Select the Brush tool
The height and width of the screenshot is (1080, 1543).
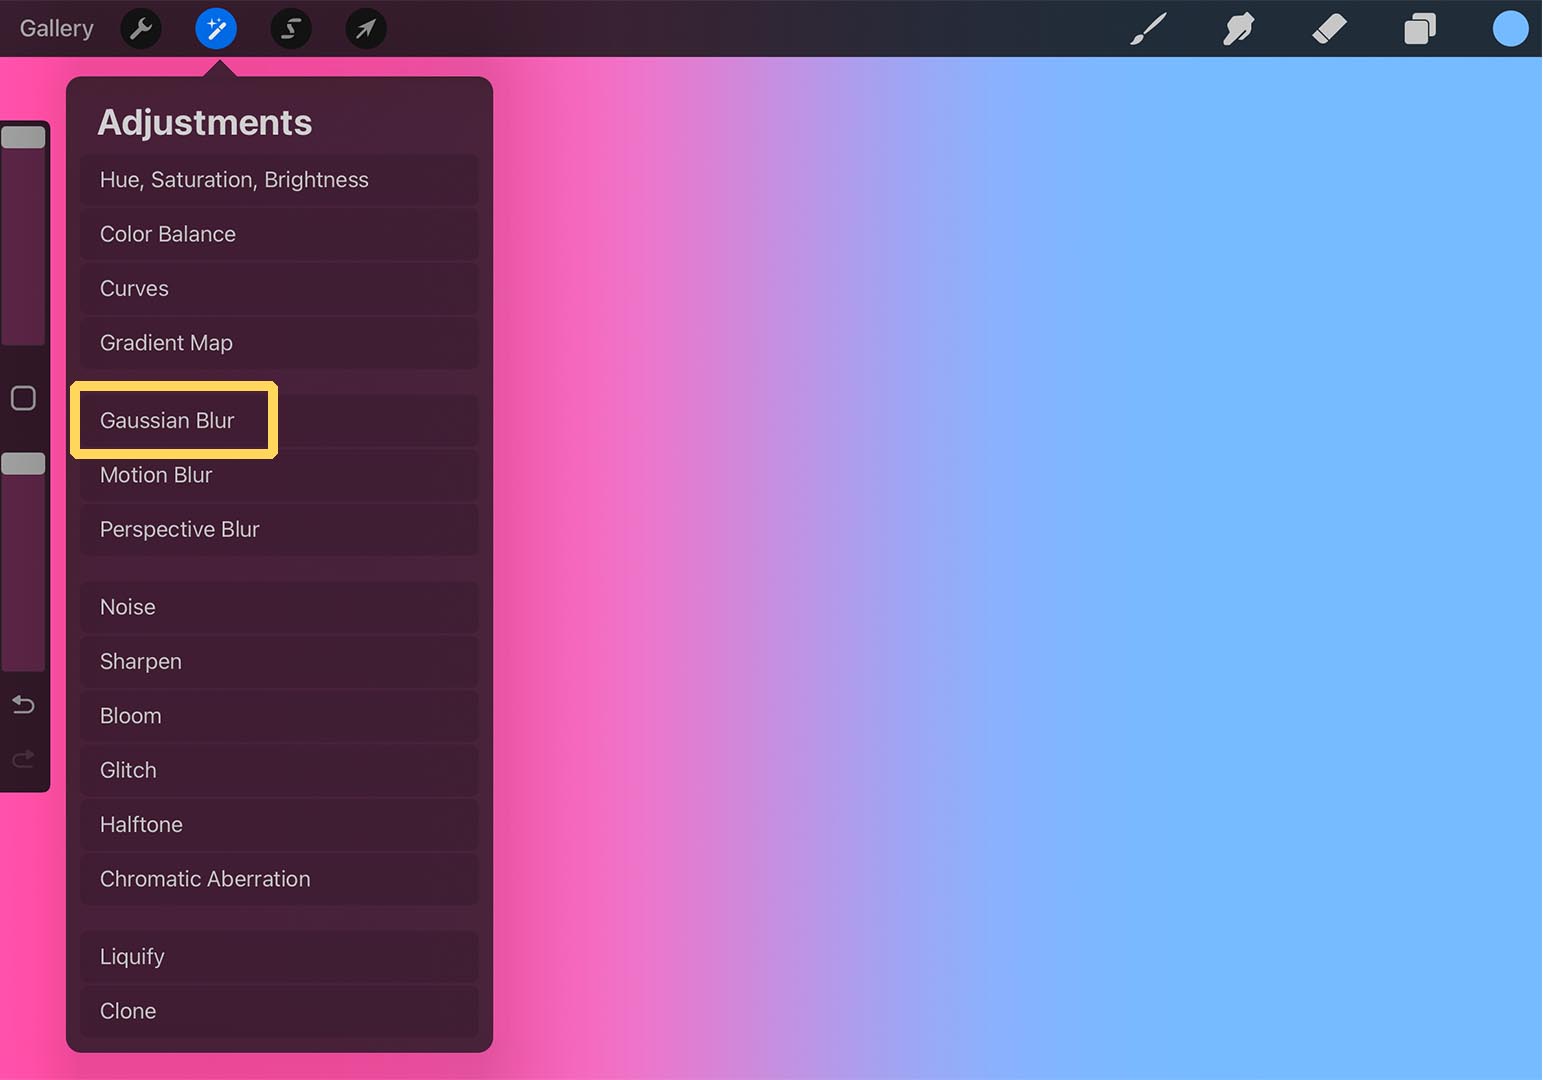(x=1148, y=28)
